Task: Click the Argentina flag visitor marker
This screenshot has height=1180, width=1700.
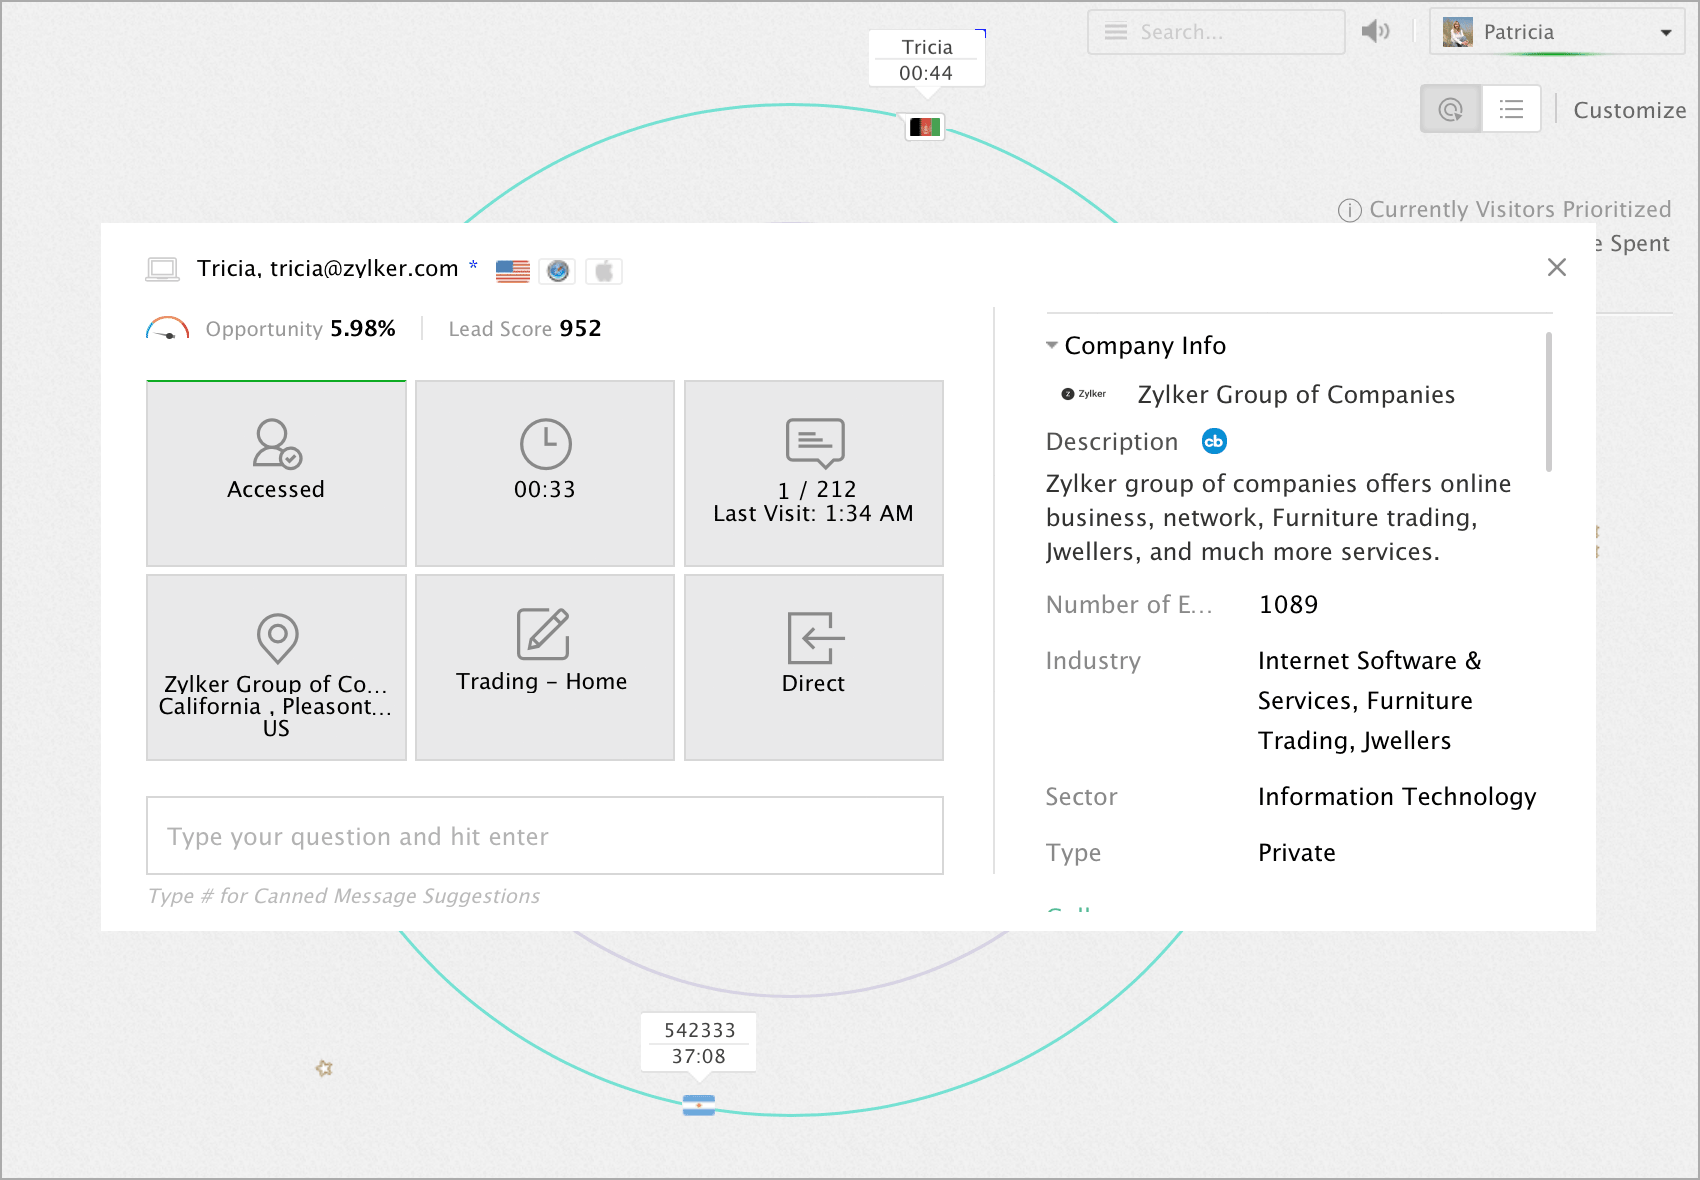Action: click(x=699, y=1105)
